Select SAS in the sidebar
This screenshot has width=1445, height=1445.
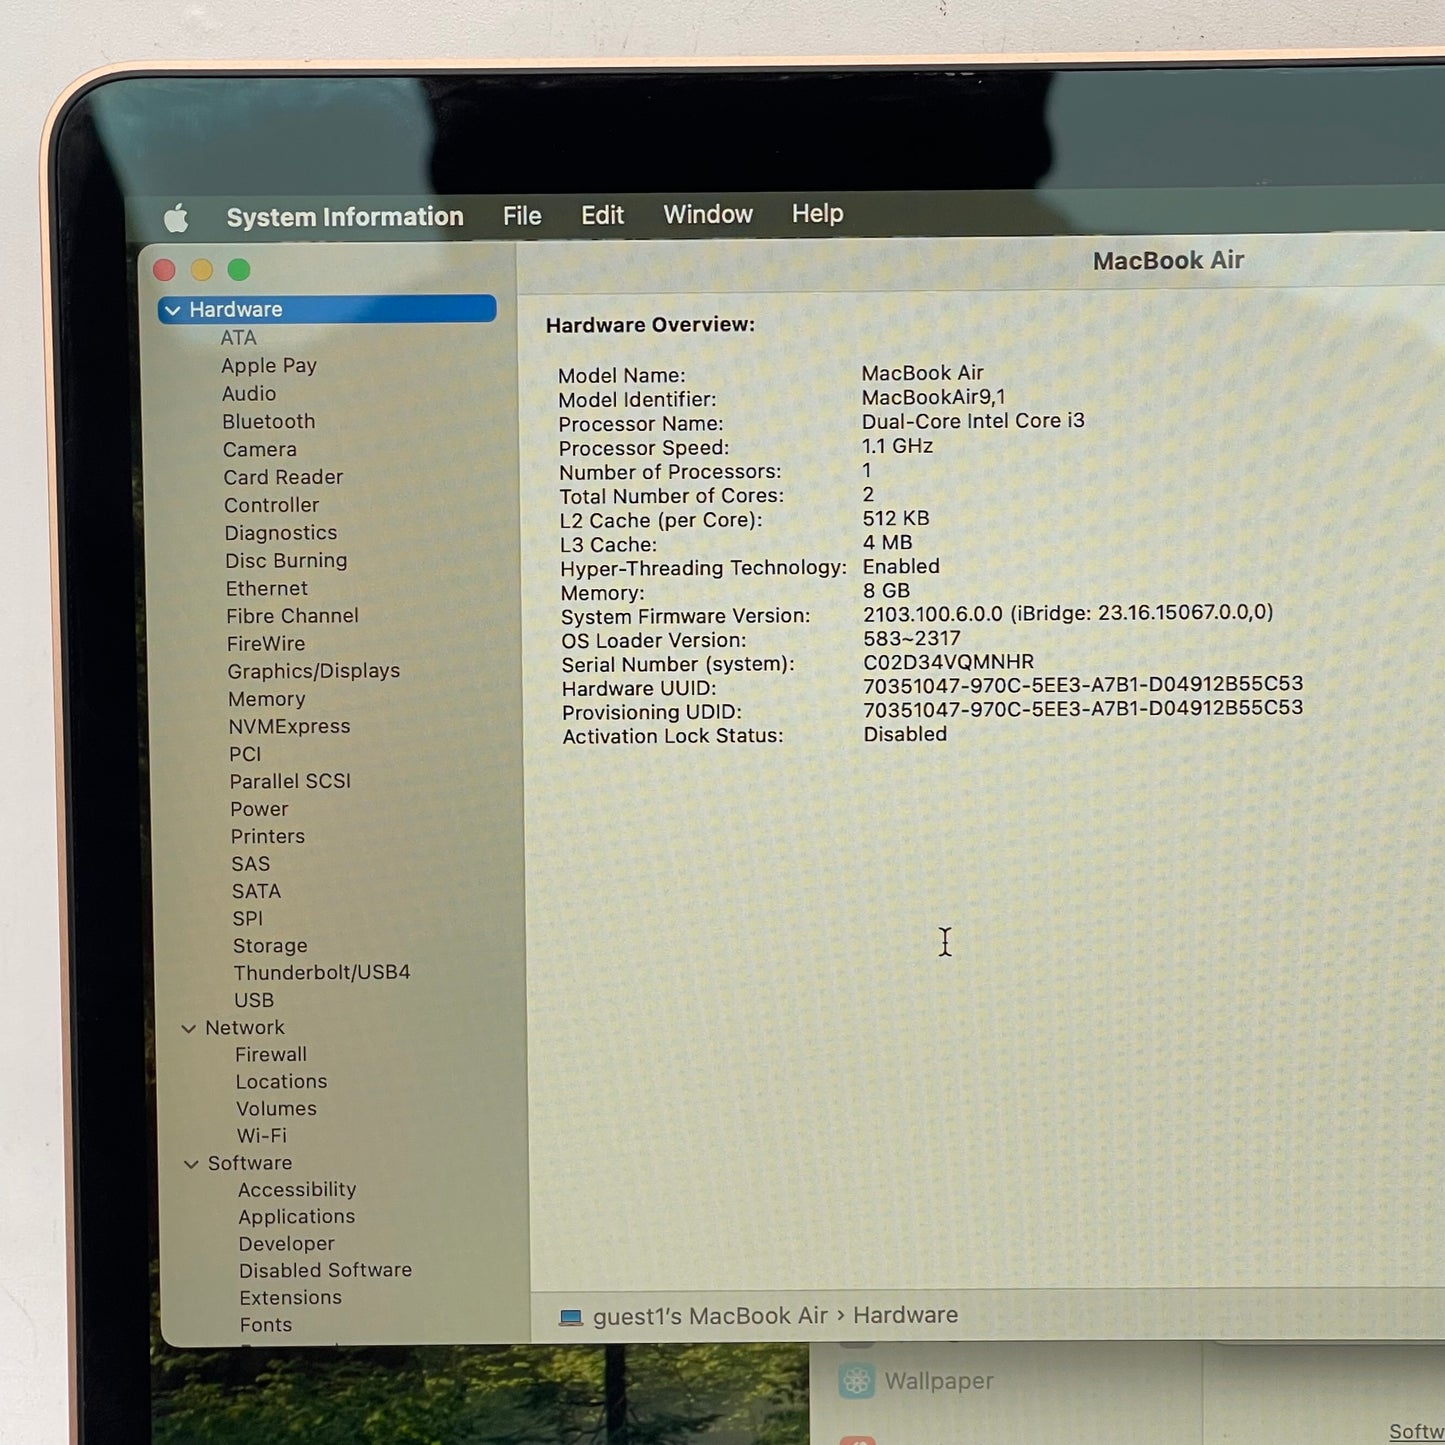click(x=251, y=864)
